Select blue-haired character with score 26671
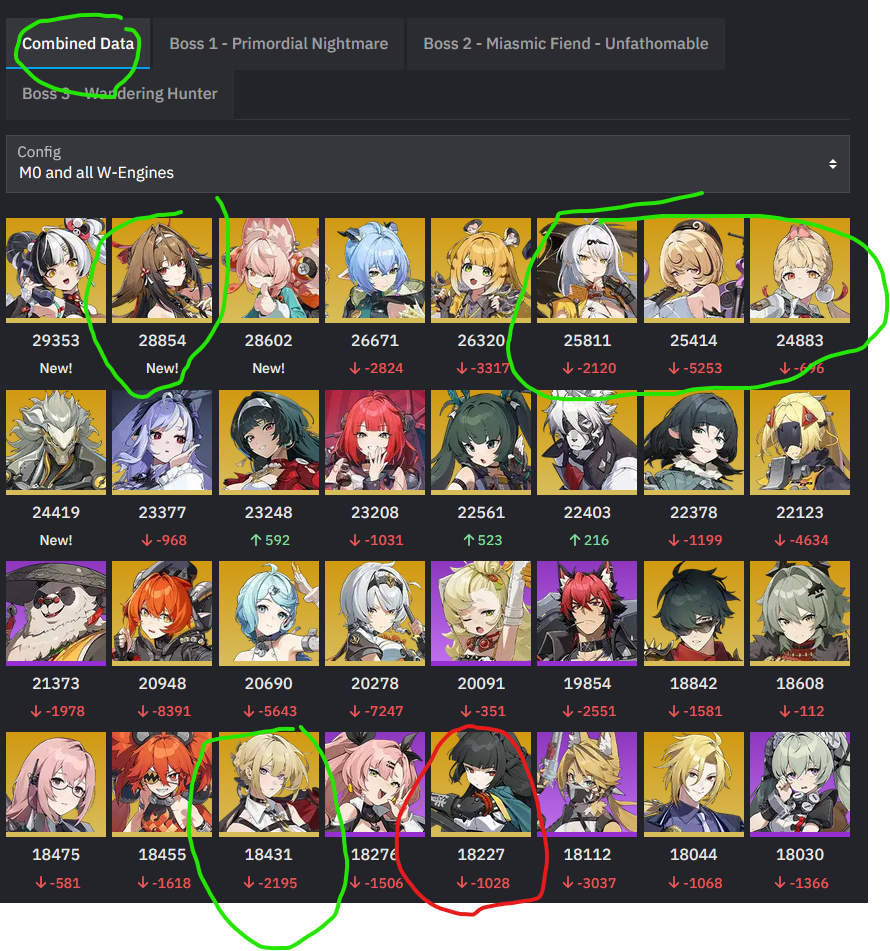 point(375,270)
